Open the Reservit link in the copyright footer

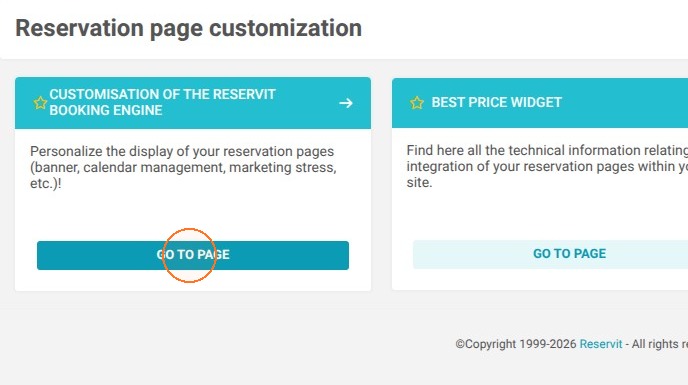click(x=601, y=344)
